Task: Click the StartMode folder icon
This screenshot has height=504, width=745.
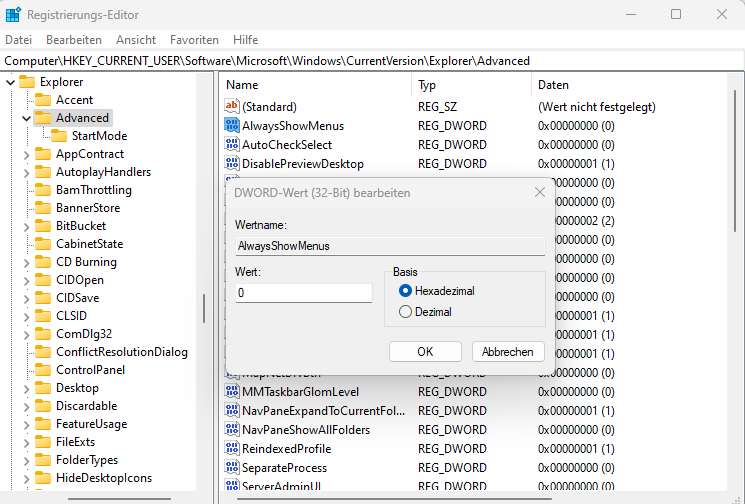Action: pos(59,136)
